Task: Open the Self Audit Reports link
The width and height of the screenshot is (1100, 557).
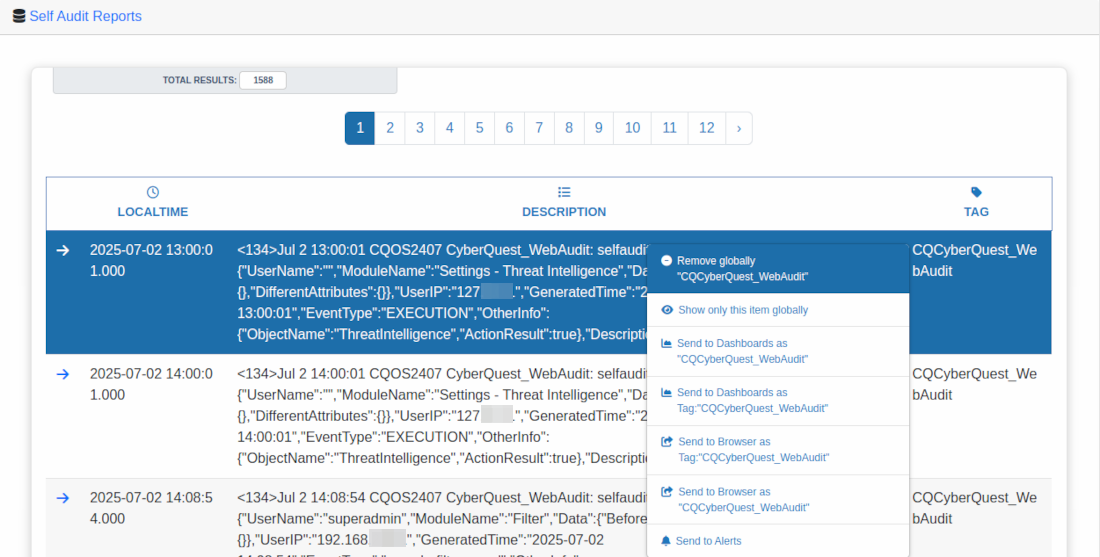Action: 85,16
